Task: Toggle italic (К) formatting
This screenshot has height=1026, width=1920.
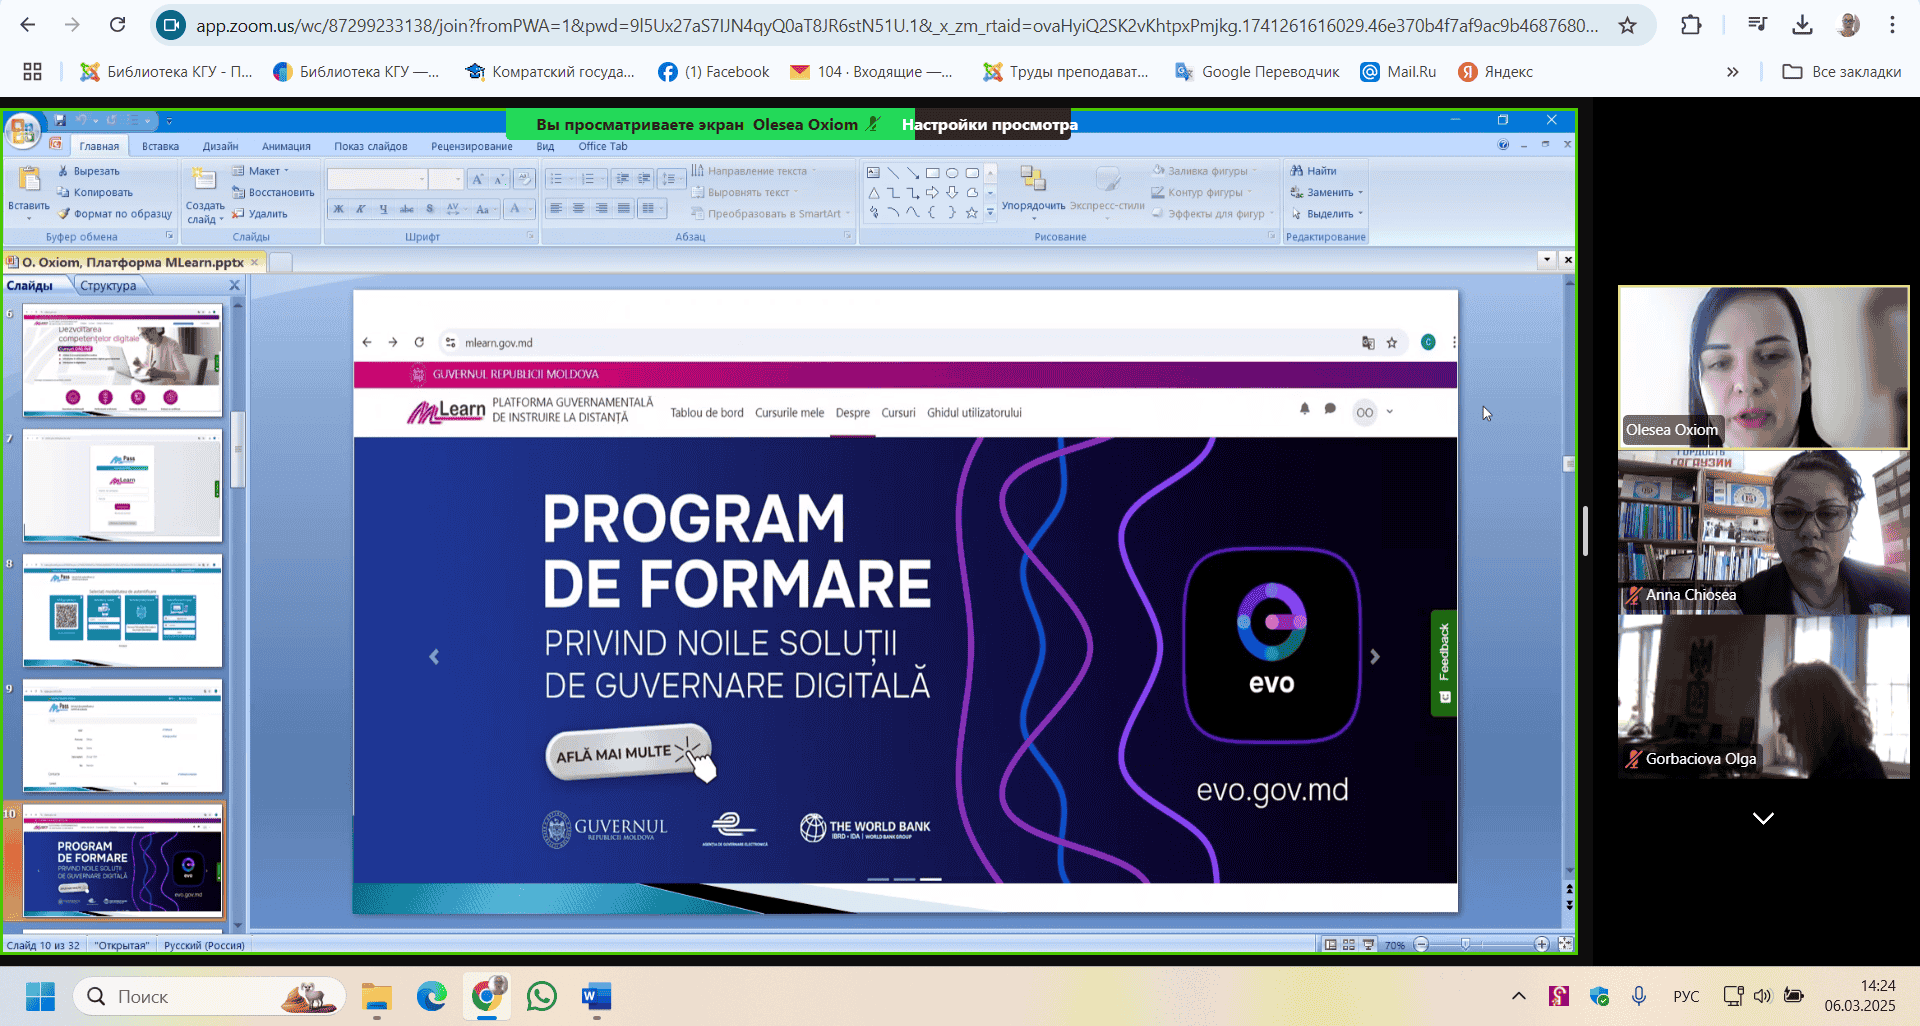Action: click(360, 209)
